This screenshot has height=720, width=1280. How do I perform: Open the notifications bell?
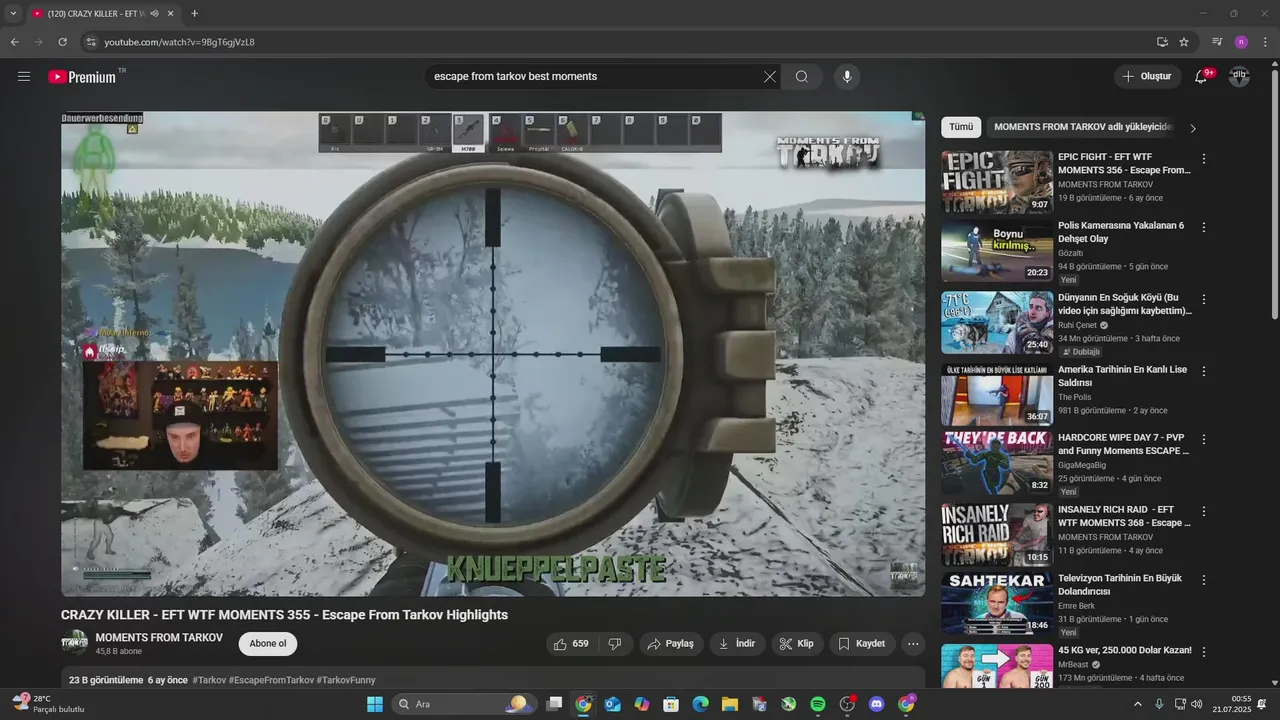[1201, 77]
